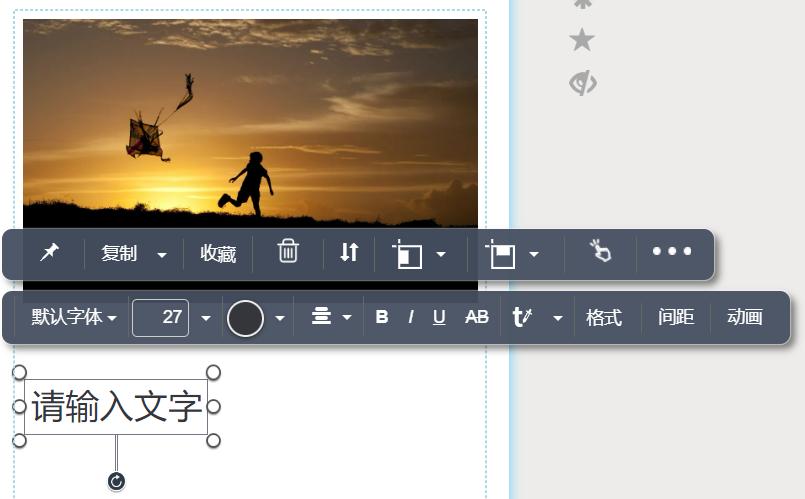Viewport: 805px width, 499px height.
Task: Click the top-left resize handle of text box
Action: click(19, 372)
